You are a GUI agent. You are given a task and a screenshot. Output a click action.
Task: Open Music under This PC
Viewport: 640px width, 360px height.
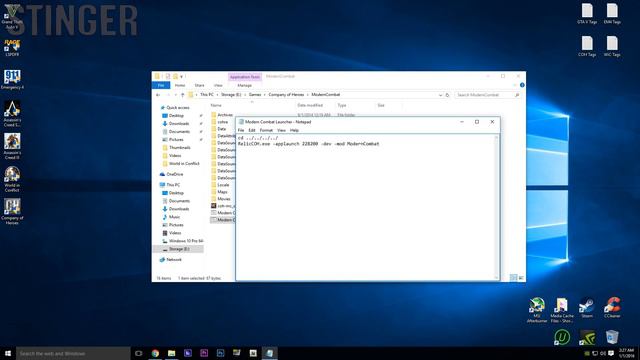point(174,217)
